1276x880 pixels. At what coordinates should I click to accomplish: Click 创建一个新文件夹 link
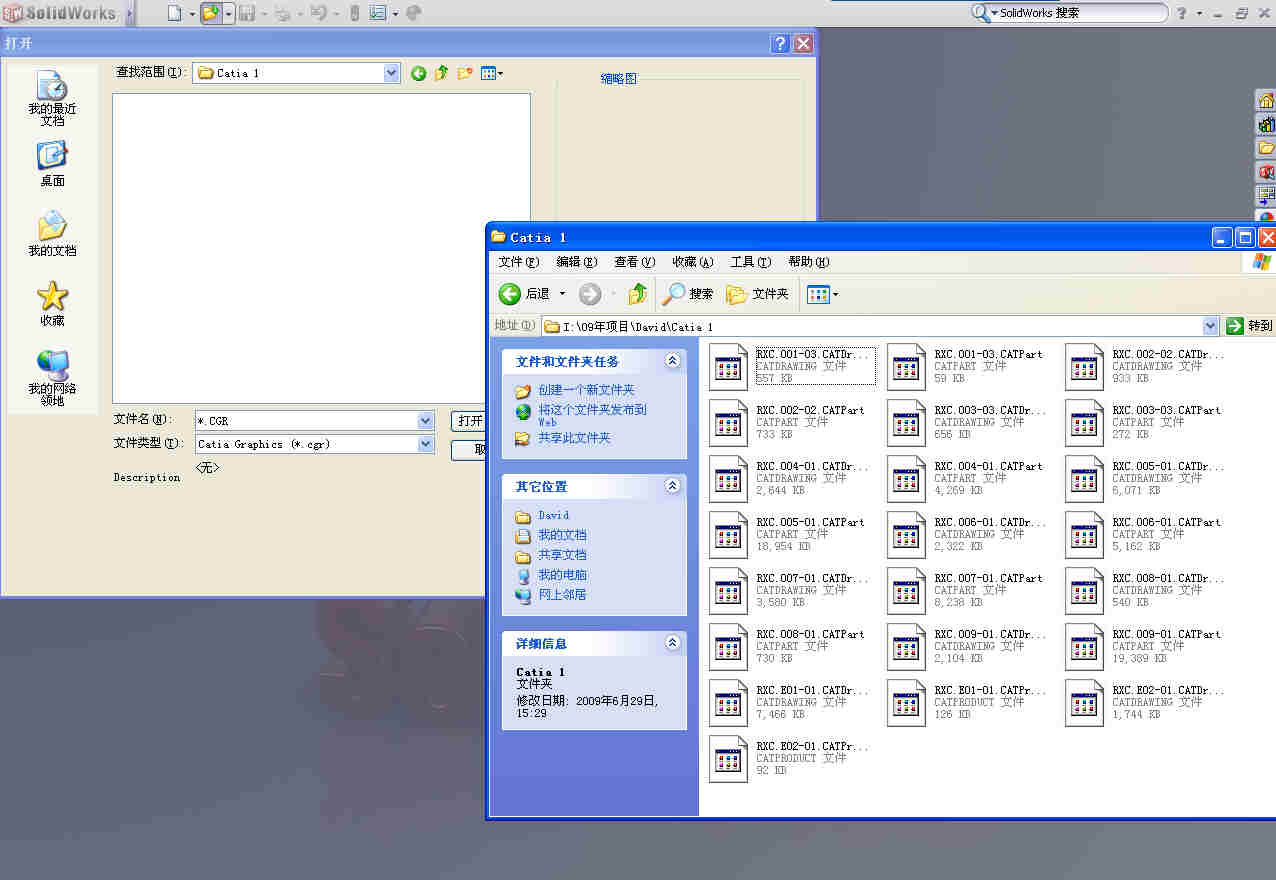tap(586, 390)
